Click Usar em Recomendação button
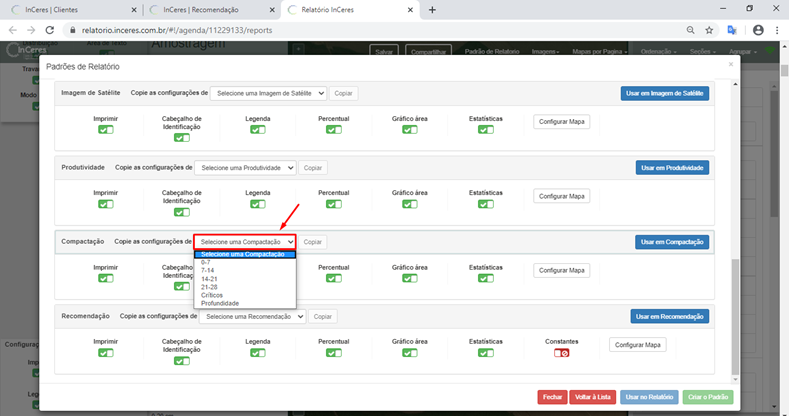 670,316
